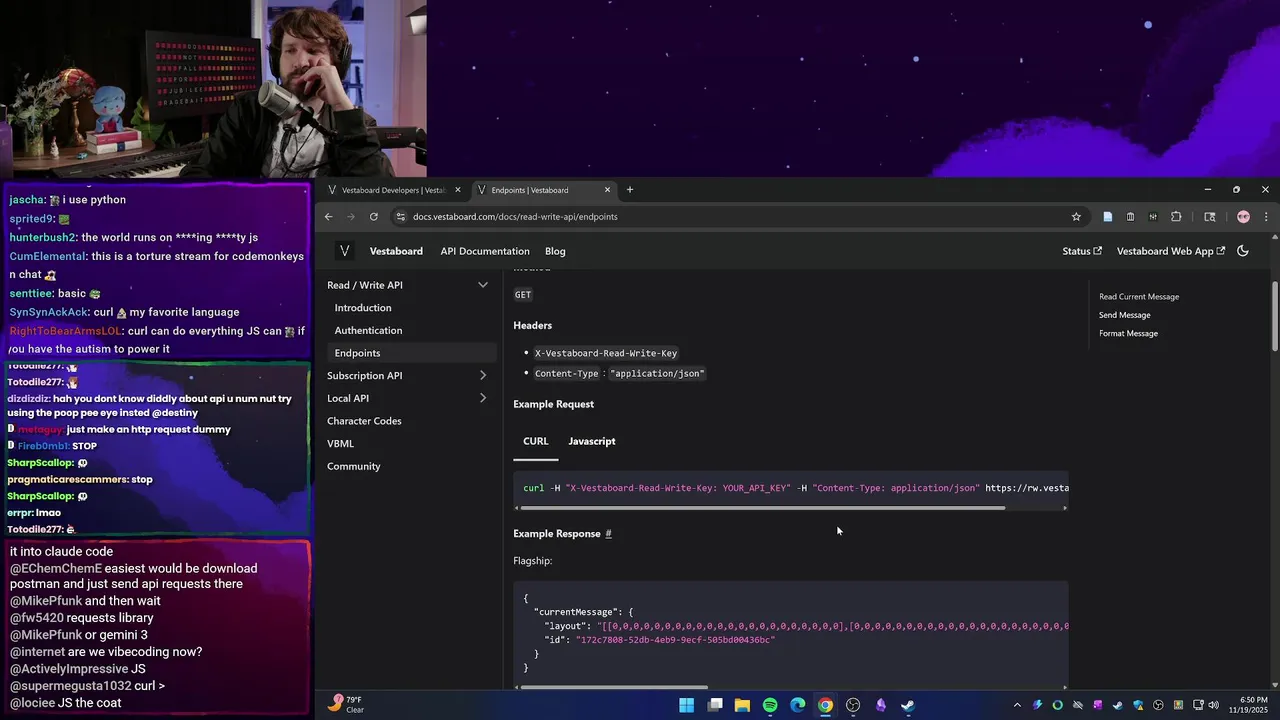Jump to Read Current Message section
The image size is (1280, 720).
point(1139,297)
